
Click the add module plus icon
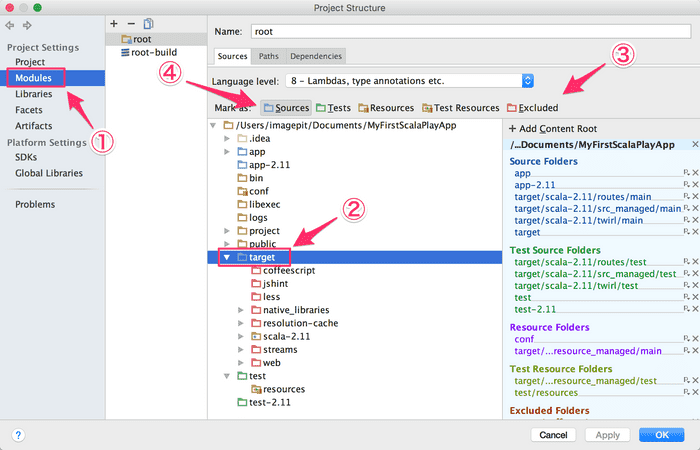114,23
